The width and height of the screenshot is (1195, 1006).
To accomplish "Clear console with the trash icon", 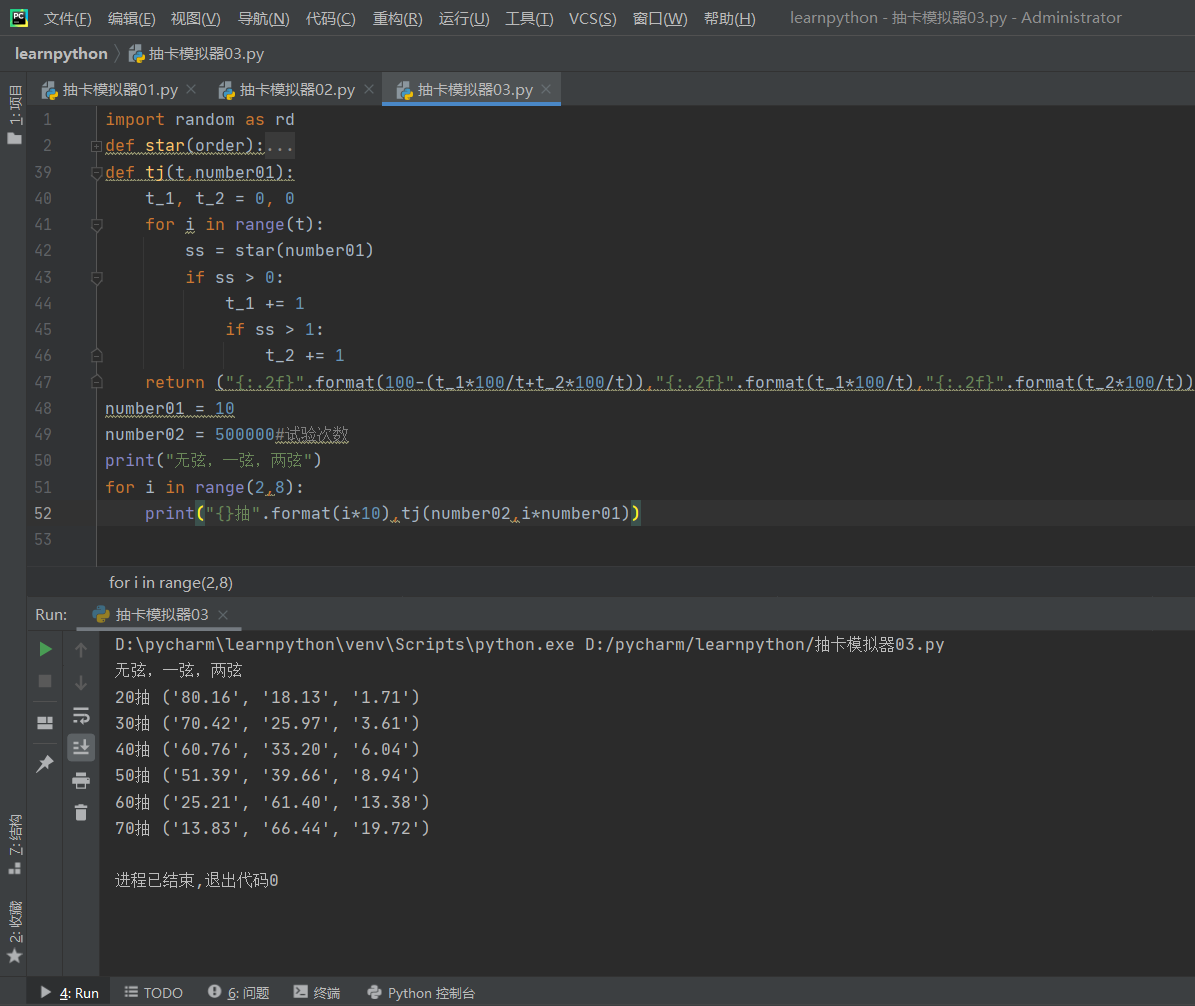I will [x=81, y=812].
